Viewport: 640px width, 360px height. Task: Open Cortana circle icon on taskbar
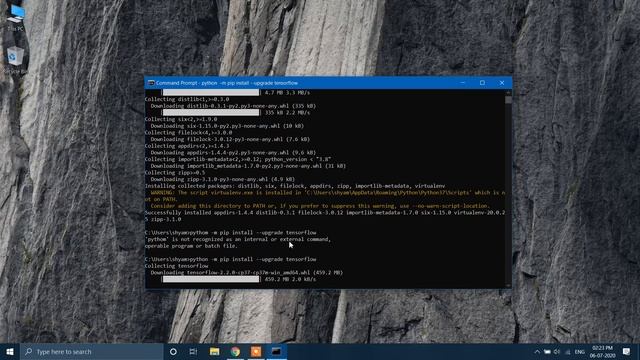click(x=173, y=351)
